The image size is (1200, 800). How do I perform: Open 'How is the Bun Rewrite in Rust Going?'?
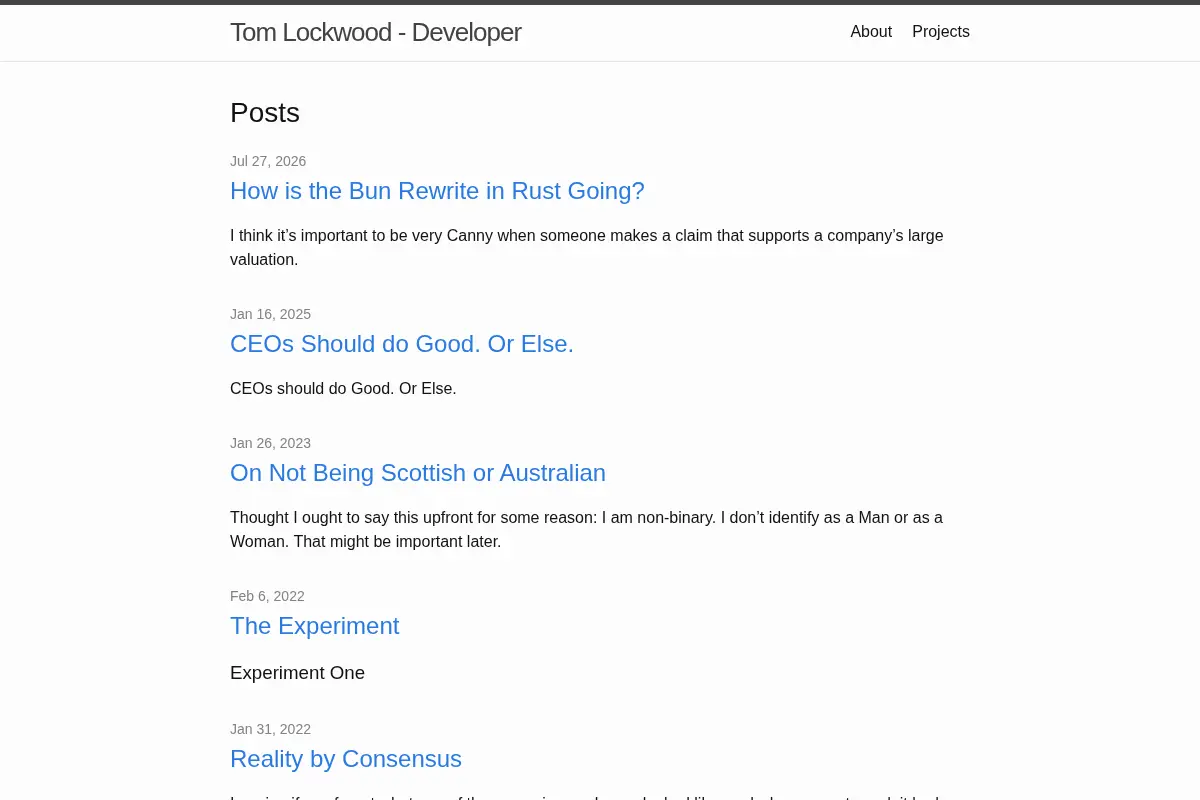coord(437,191)
